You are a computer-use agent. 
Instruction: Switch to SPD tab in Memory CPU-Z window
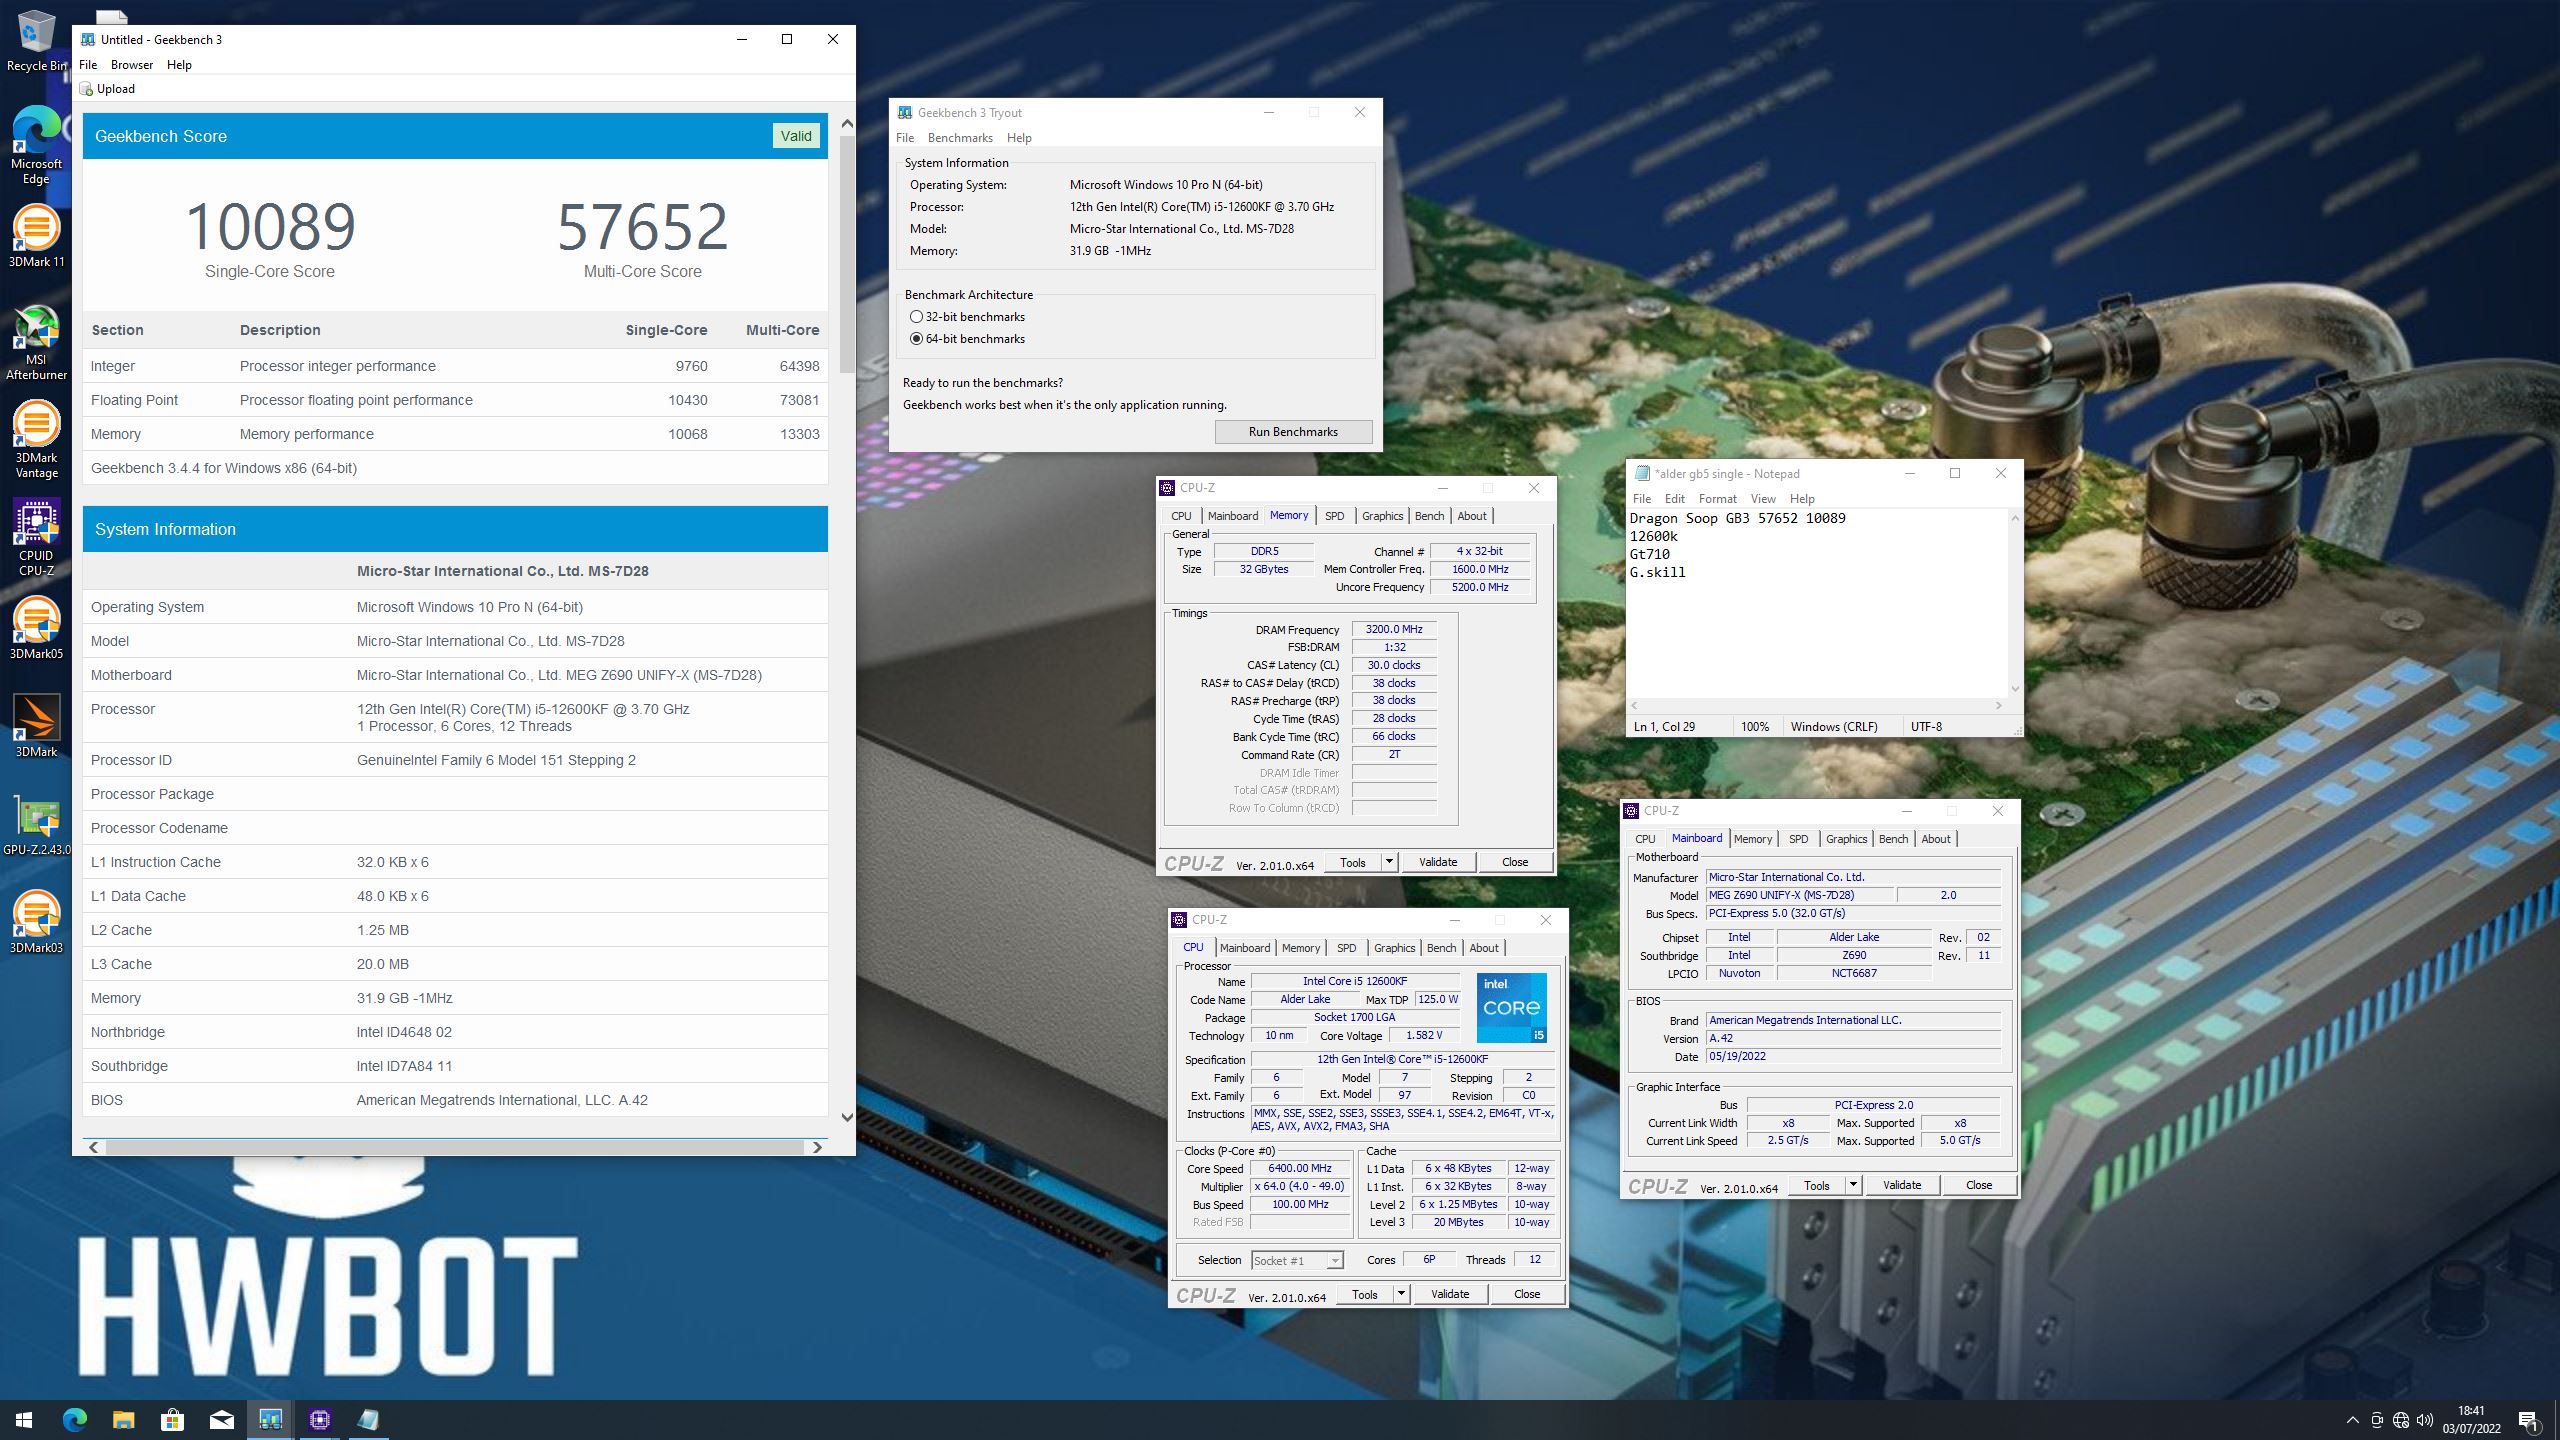(1334, 516)
